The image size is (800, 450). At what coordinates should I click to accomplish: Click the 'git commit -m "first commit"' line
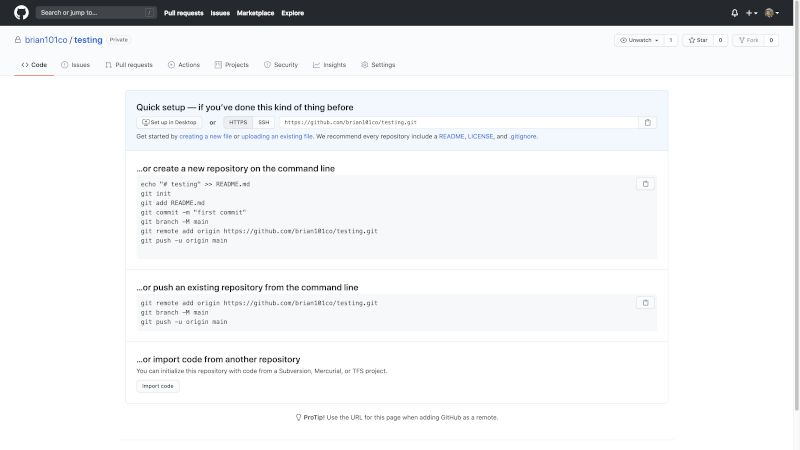click(193, 212)
